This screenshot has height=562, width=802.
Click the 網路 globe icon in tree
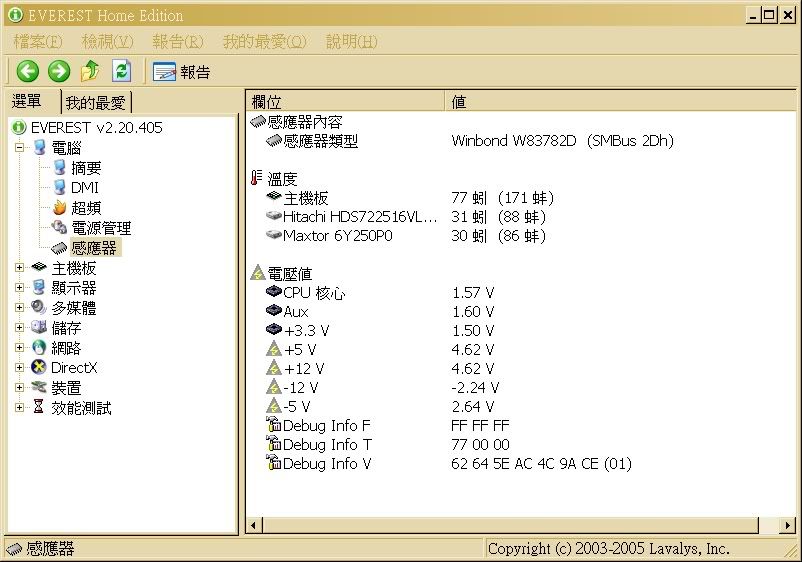pyautogui.click(x=39, y=347)
